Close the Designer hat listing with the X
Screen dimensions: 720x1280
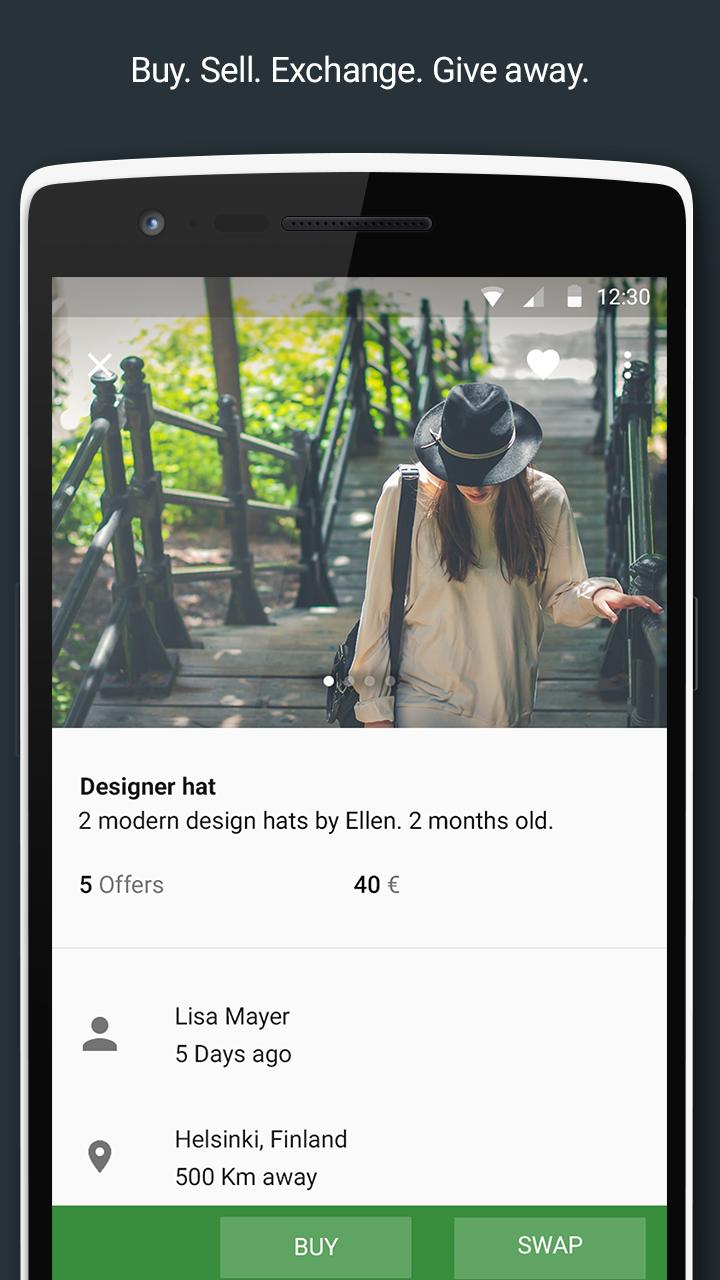pos(100,366)
